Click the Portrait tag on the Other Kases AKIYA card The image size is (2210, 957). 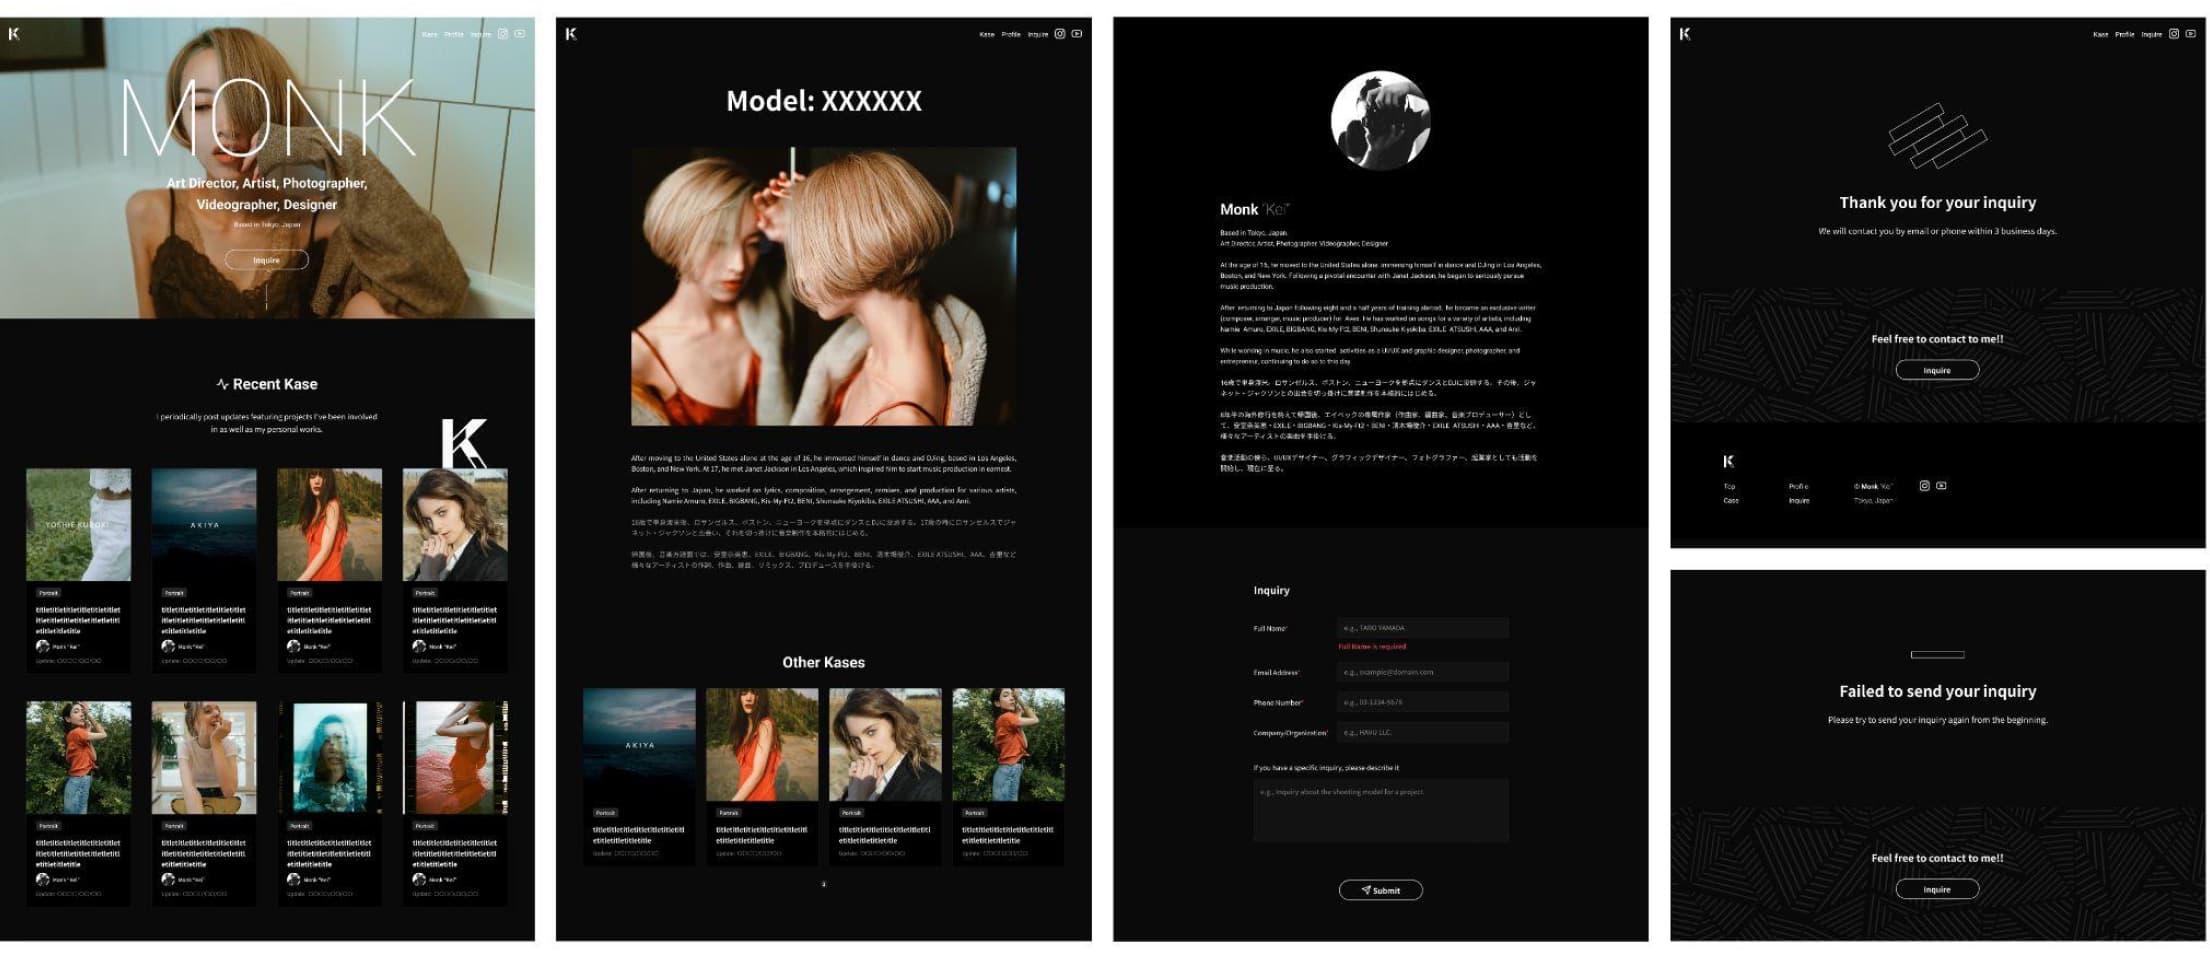tap(605, 813)
